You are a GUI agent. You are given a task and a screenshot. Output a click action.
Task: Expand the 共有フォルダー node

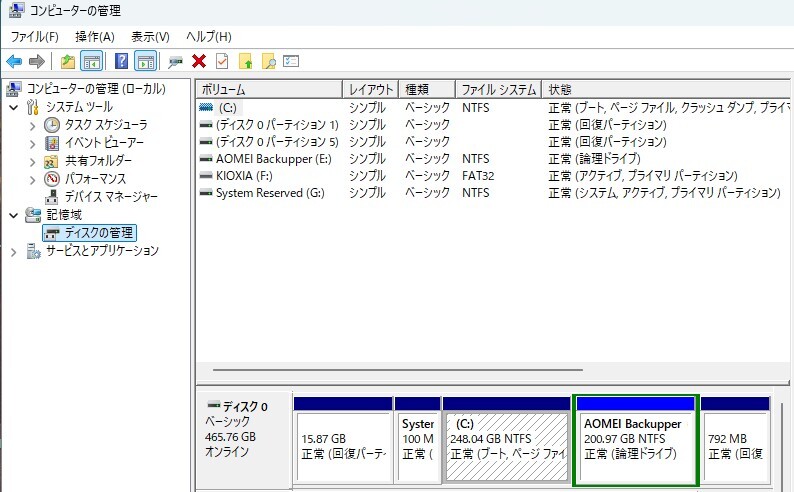(x=32, y=162)
